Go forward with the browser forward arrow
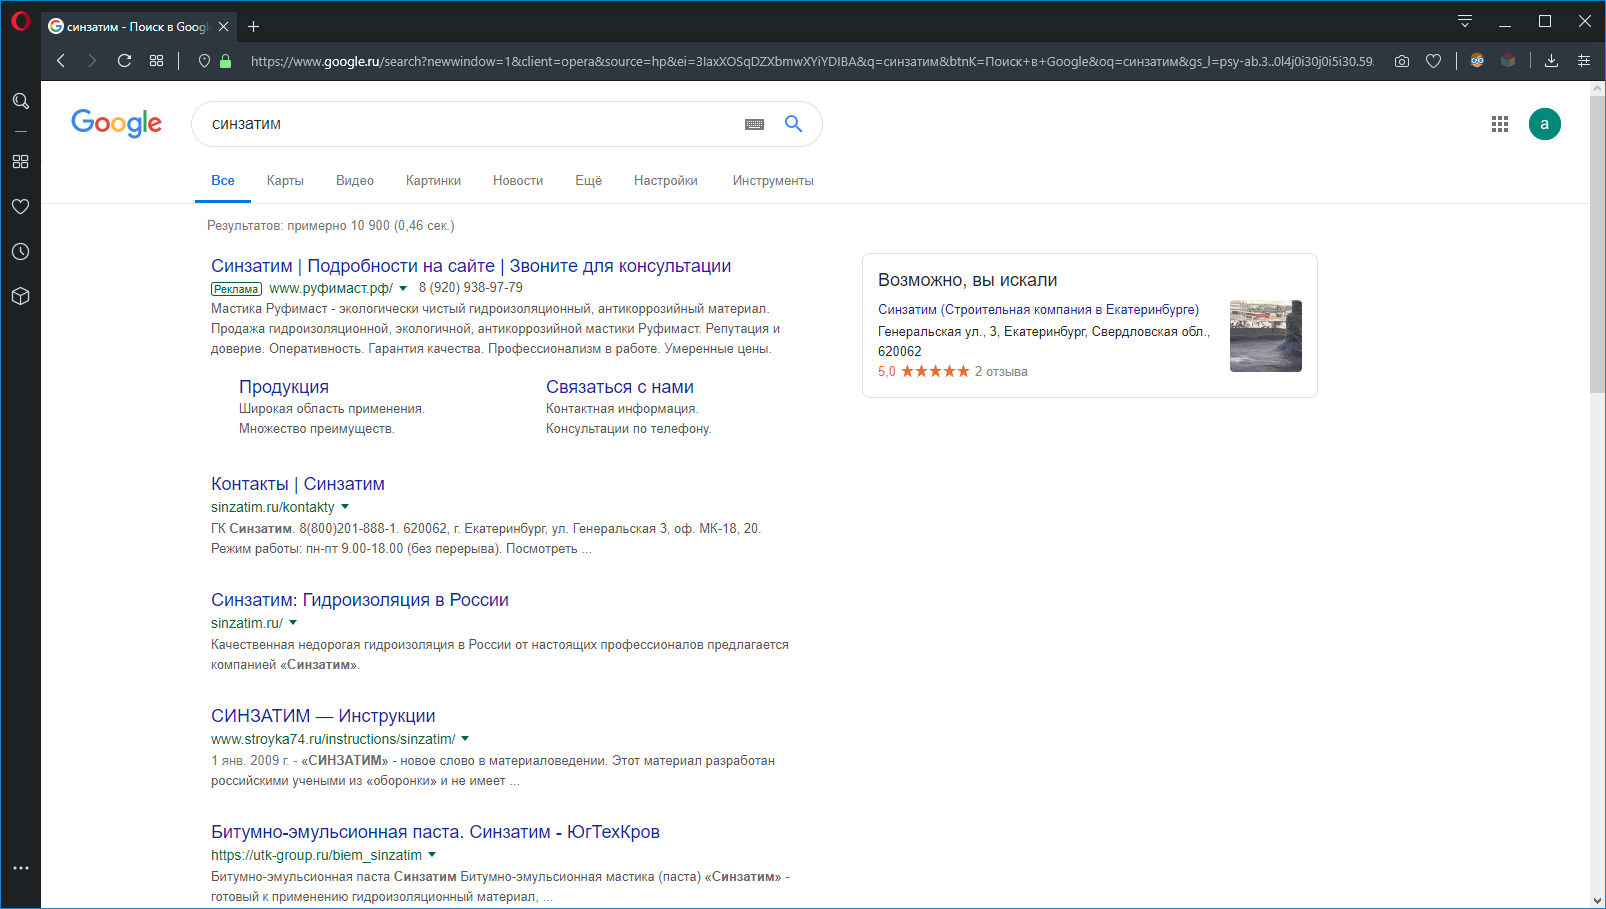Image resolution: width=1606 pixels, height=909 pixels. click(x=92, y=61)
